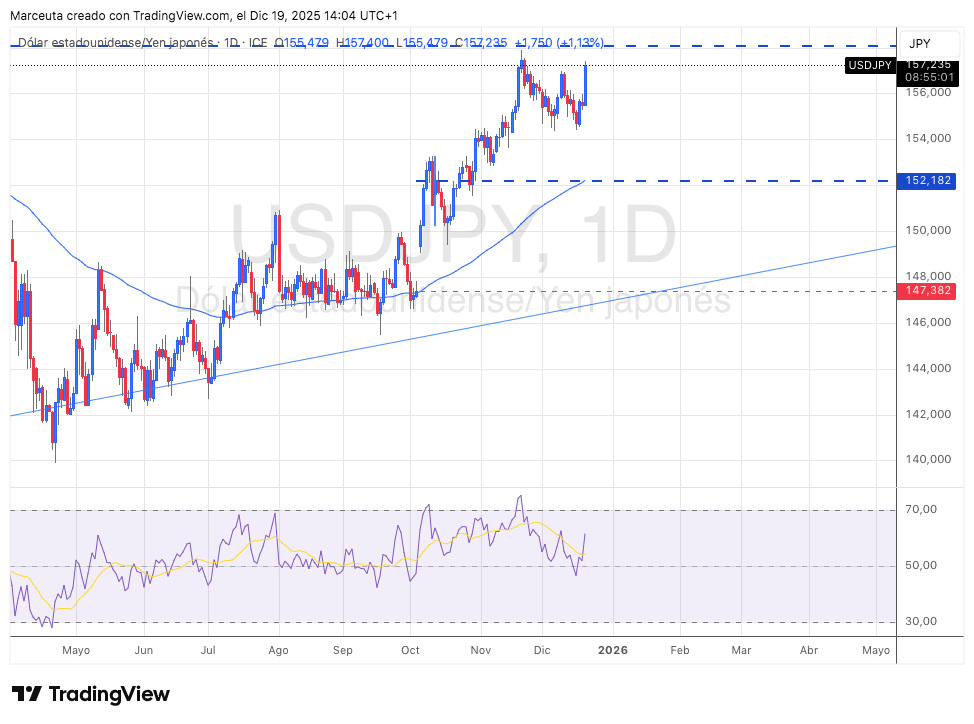
Task: Click the RSI 30,00 level label
Action: point(921,622)
